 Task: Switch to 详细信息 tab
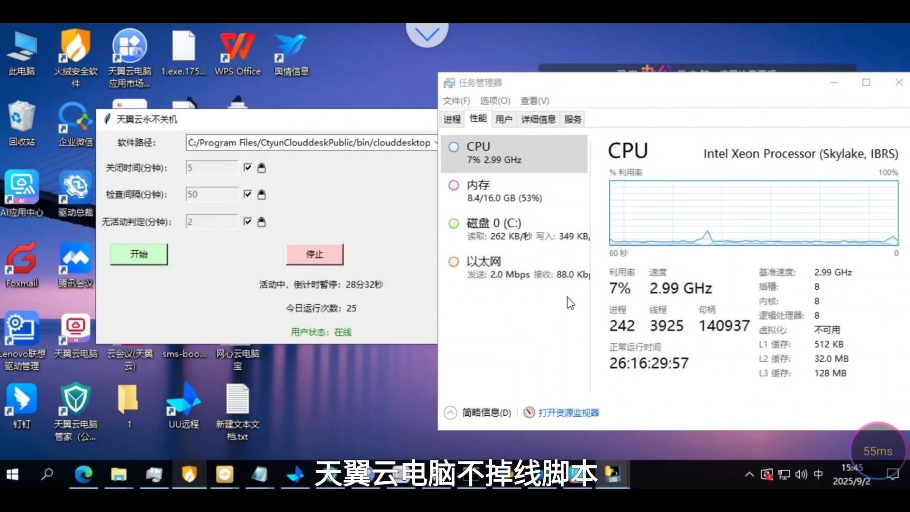click(x=539, y=120)
